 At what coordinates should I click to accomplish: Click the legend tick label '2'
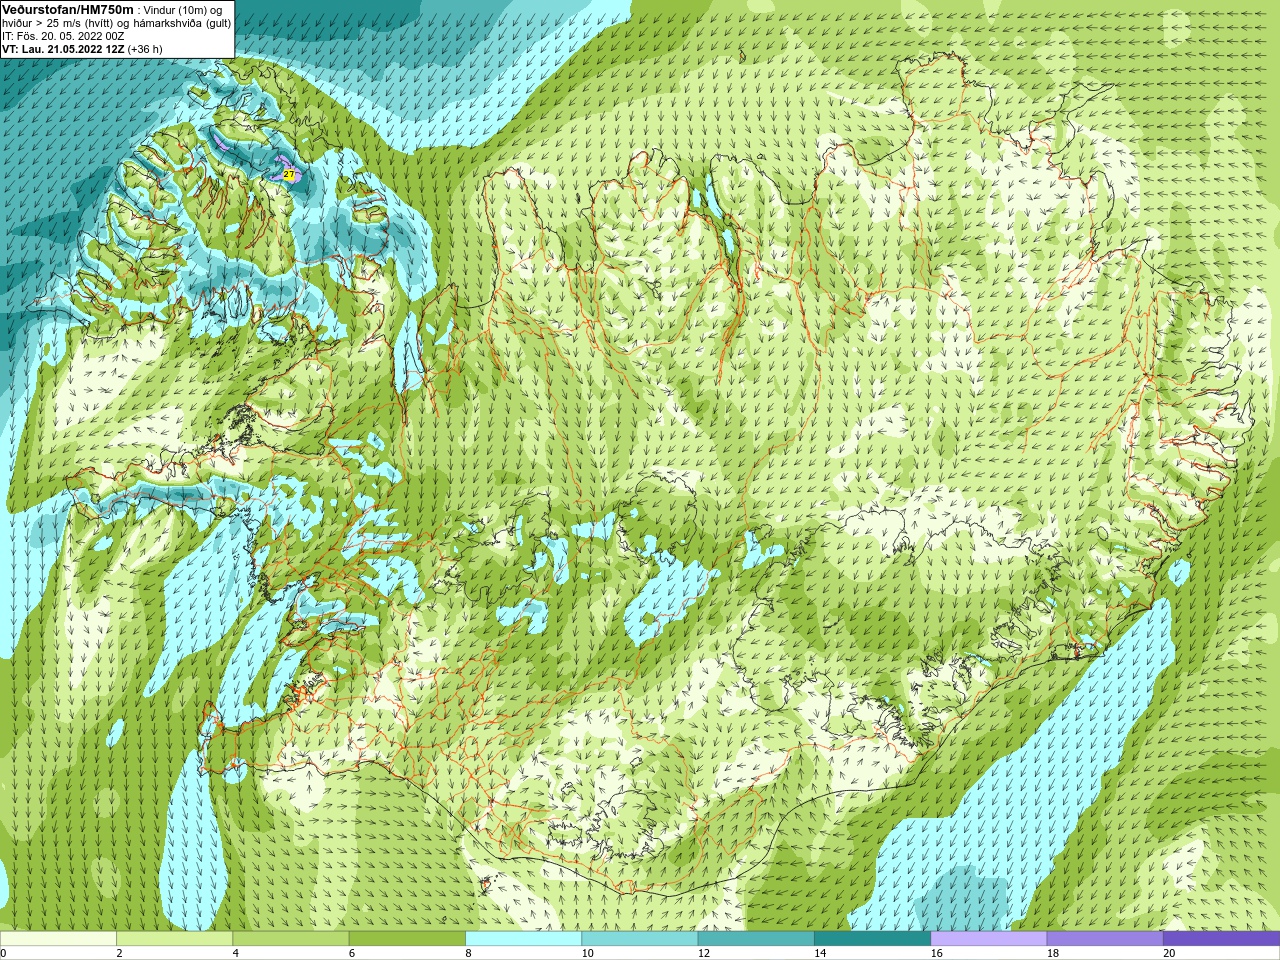coord(119,953)
